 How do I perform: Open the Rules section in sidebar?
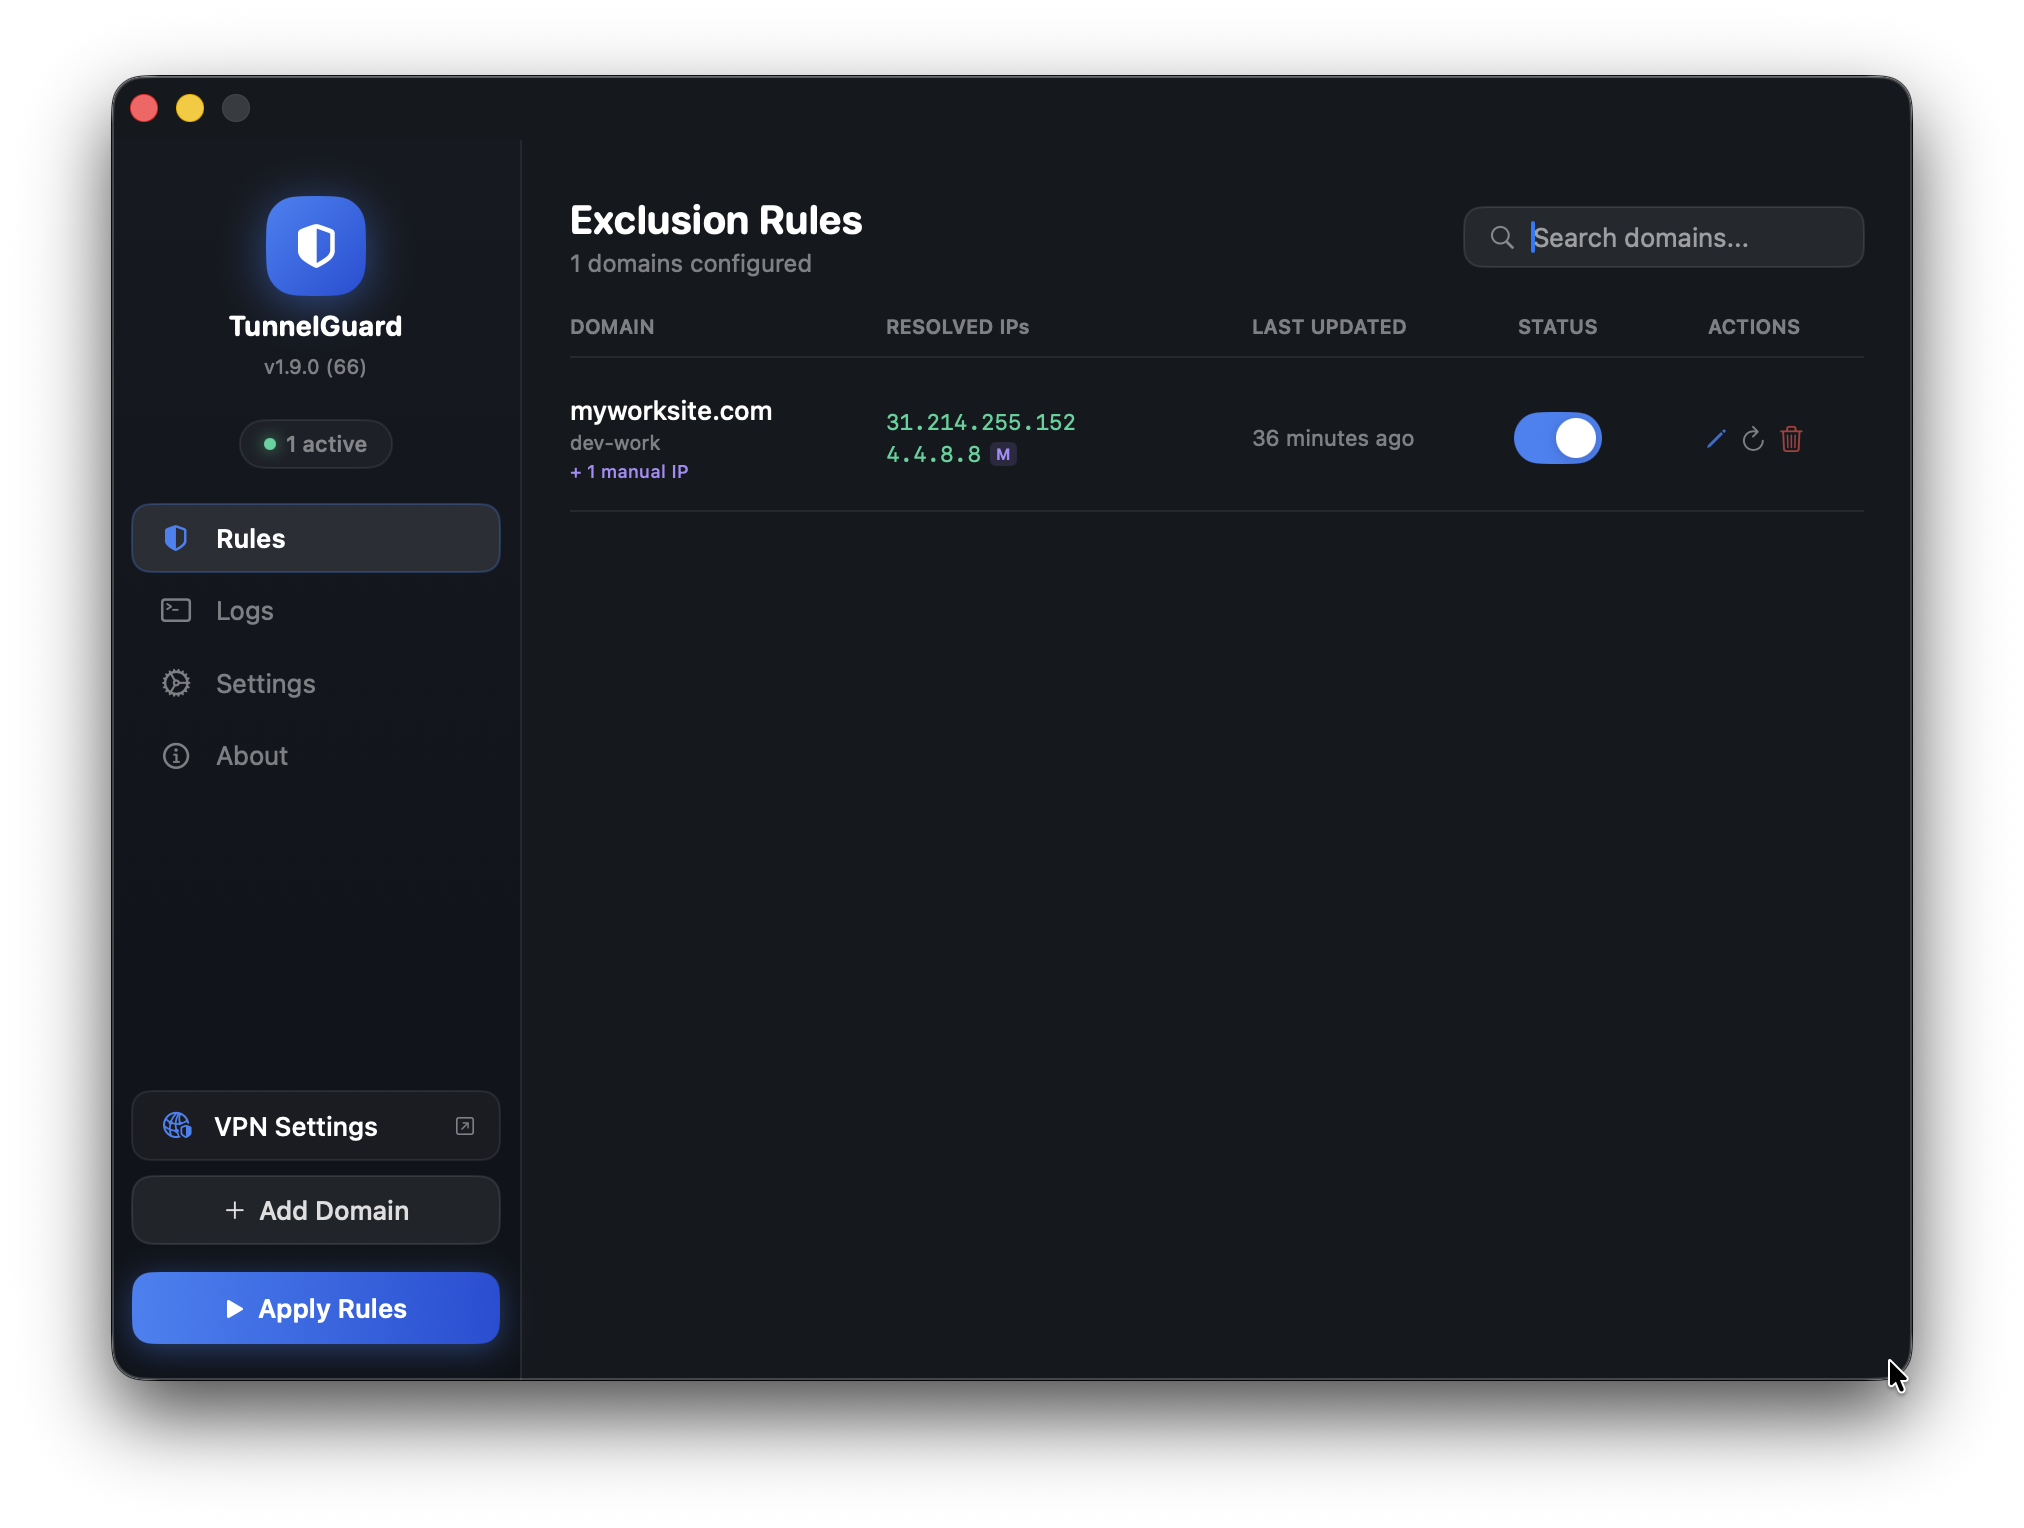point(316,538)
